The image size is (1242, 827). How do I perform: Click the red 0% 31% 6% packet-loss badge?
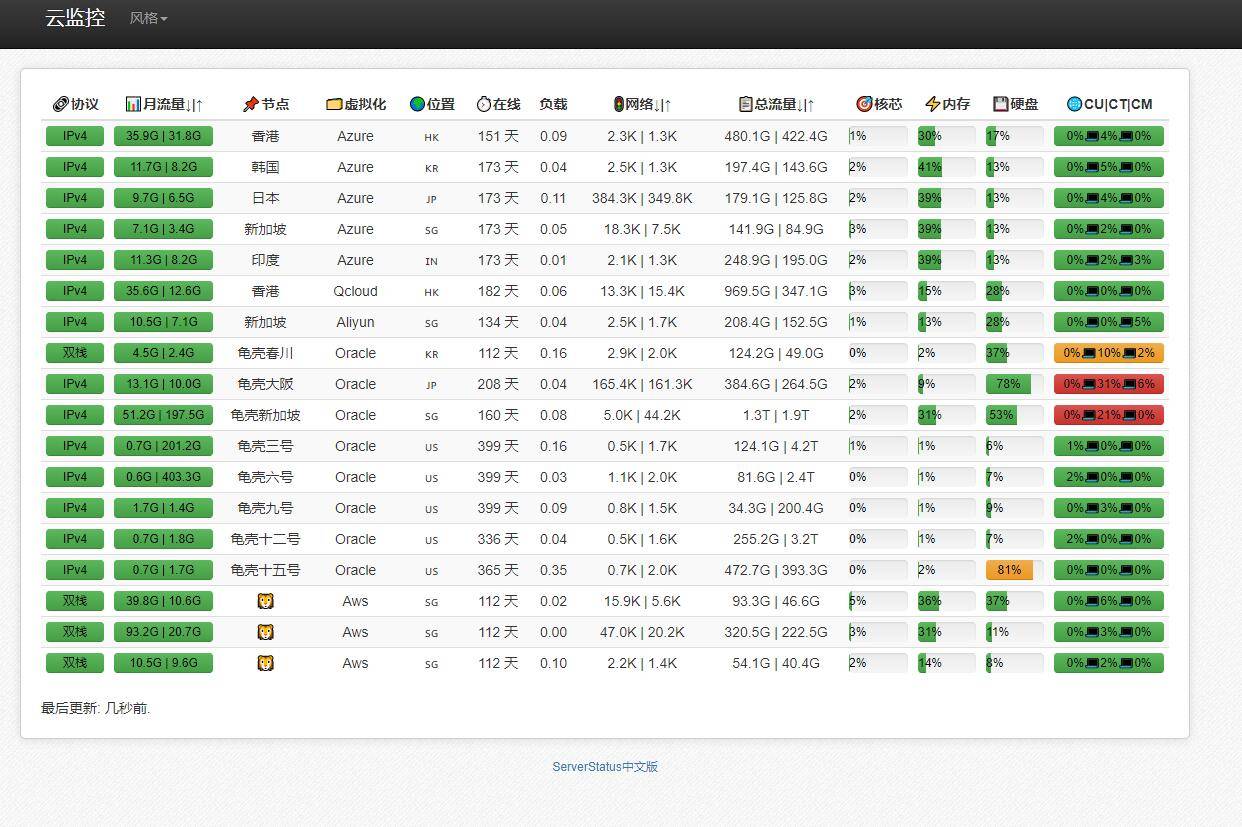[x=1108, y=384]
